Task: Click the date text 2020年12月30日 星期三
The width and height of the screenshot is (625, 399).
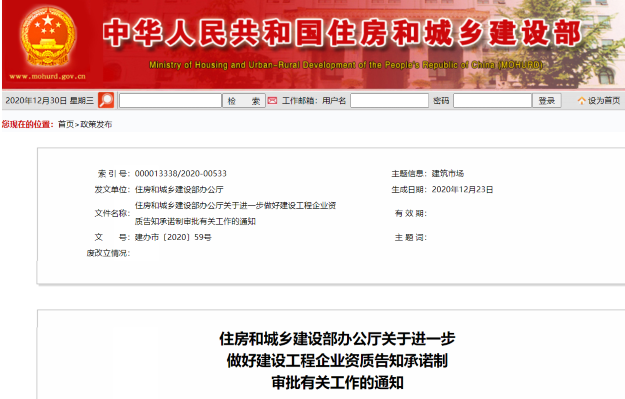Action: coord(49,100)
